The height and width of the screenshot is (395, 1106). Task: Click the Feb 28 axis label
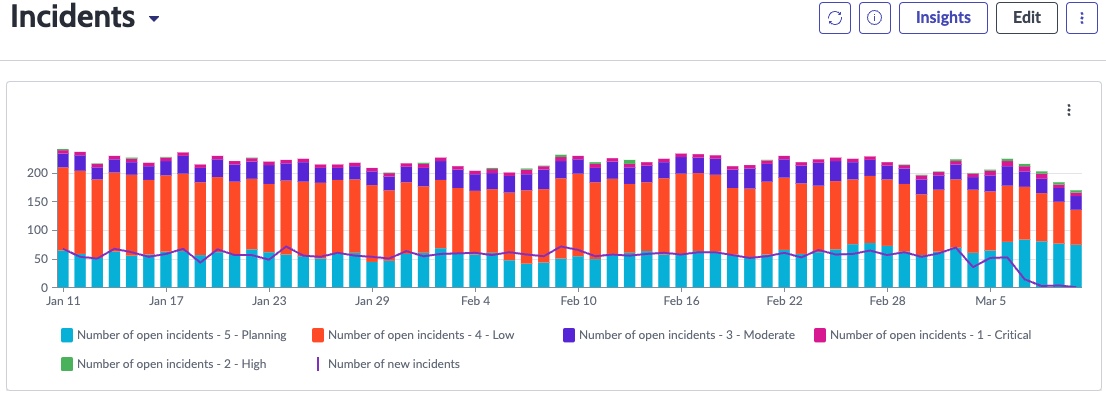click(887, 301)
